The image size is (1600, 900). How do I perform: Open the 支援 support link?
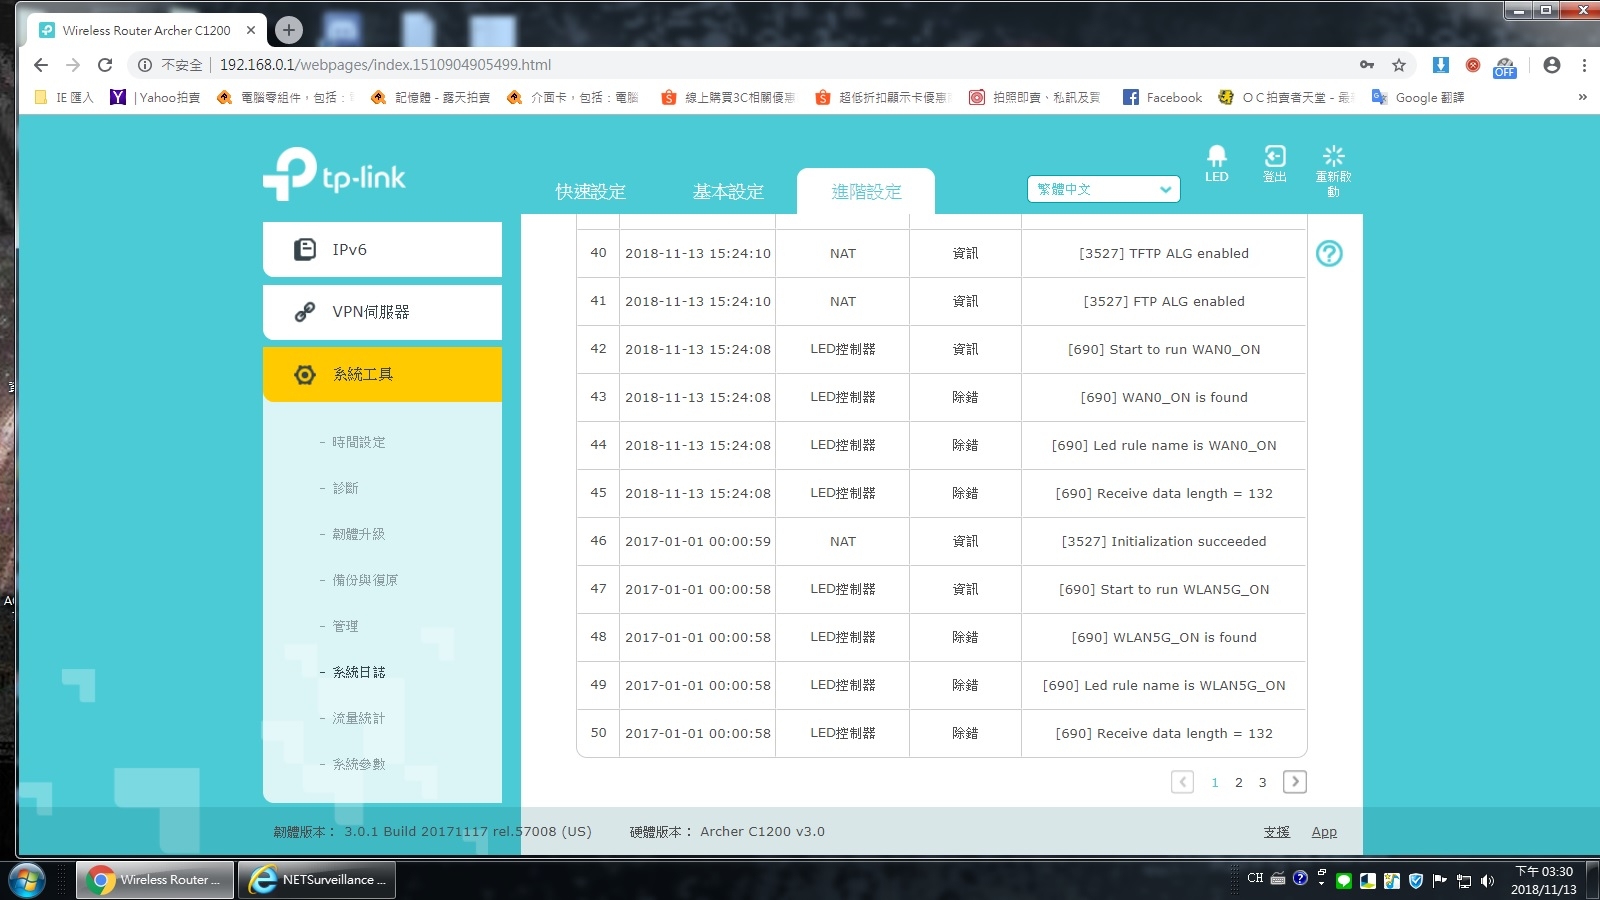tap(1277, 832)
